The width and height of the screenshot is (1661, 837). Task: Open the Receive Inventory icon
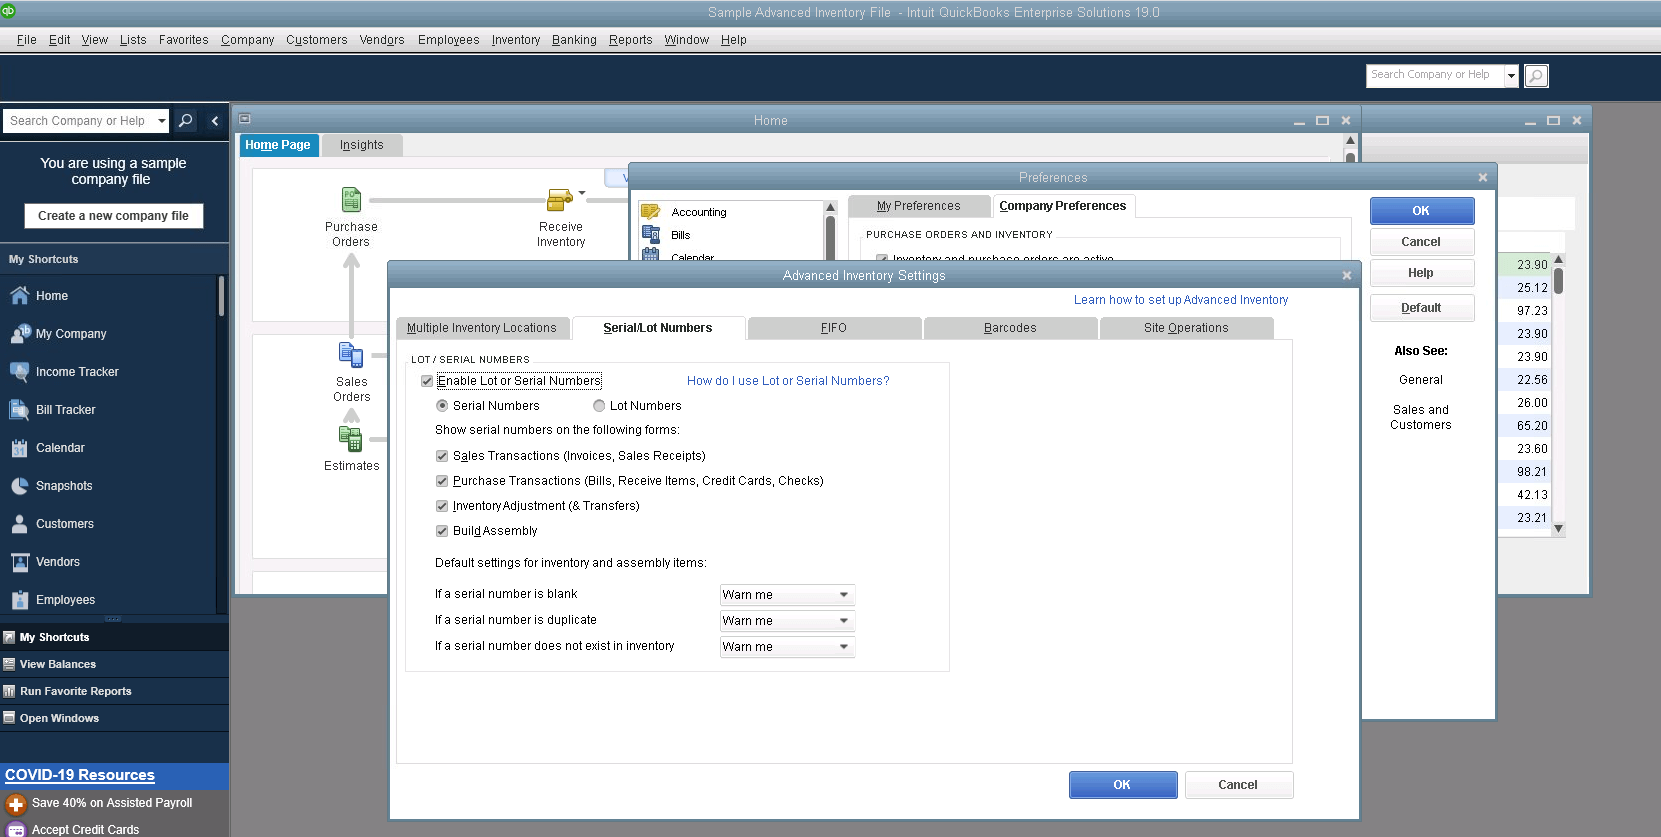[x=559, y=200]
